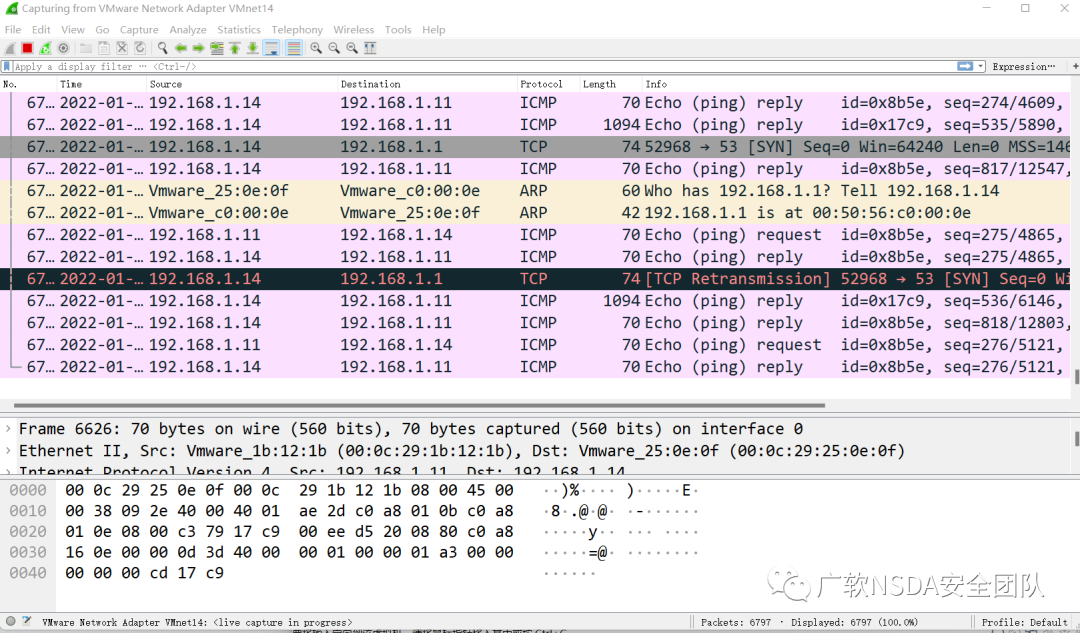Viewport: 1080px width, 633px height.
Task: Select the ARP 'Who has 192.168.1.1?' packet
Action: (535, 191)
